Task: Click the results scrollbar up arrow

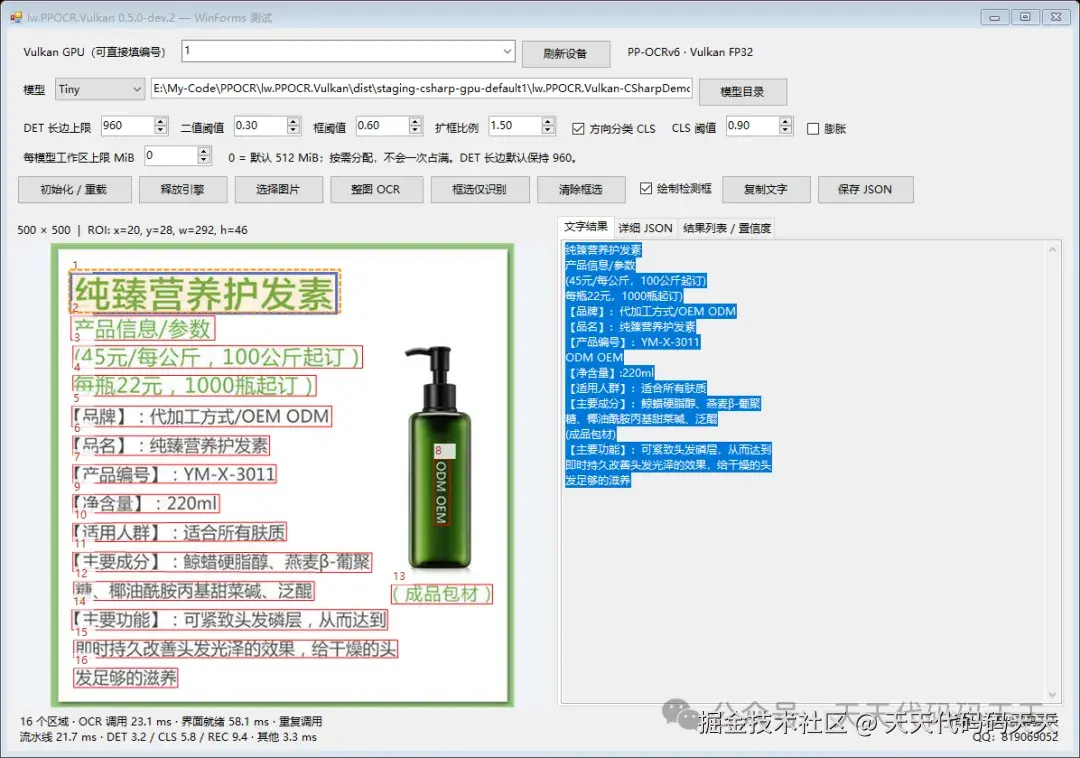Action: [x=1052, y=249]
